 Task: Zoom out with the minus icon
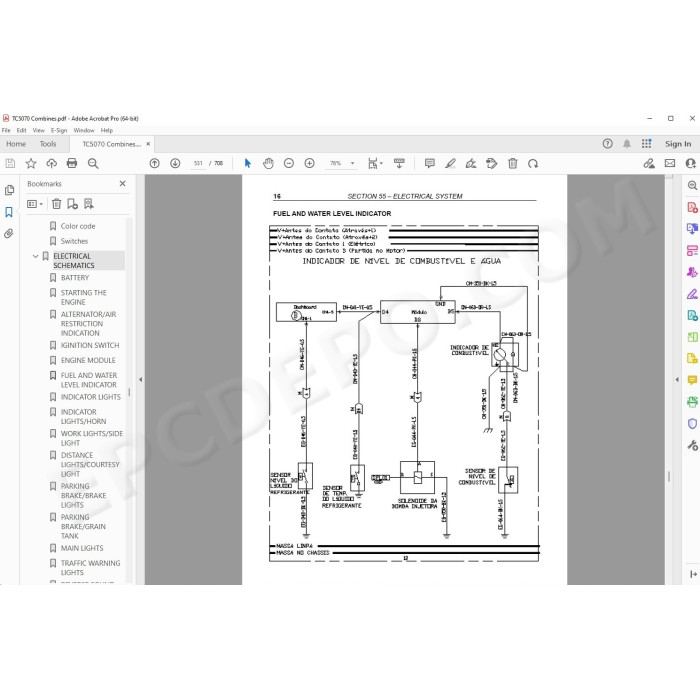tap(289, 163)
